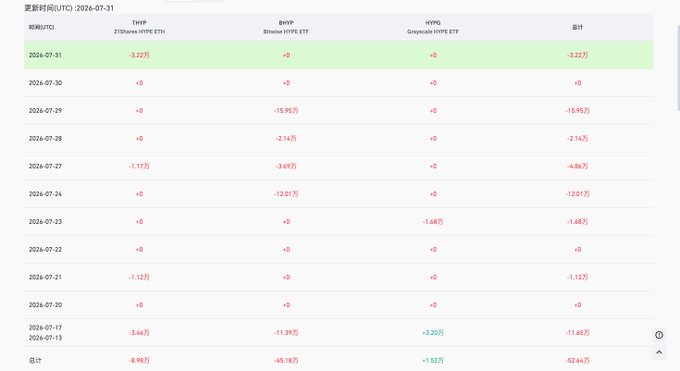
Task: Click the 总计 column header at top right
Action: [577, 27]
